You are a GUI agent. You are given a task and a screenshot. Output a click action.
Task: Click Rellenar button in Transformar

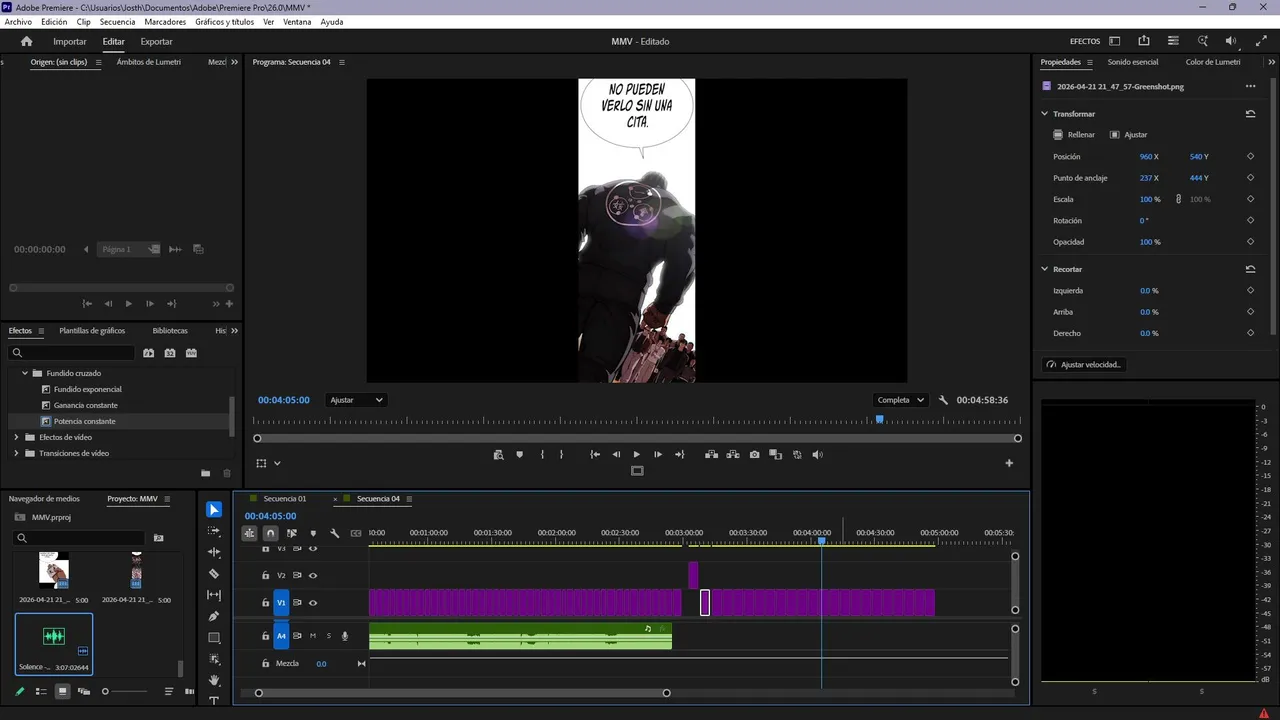[1074, 134]
